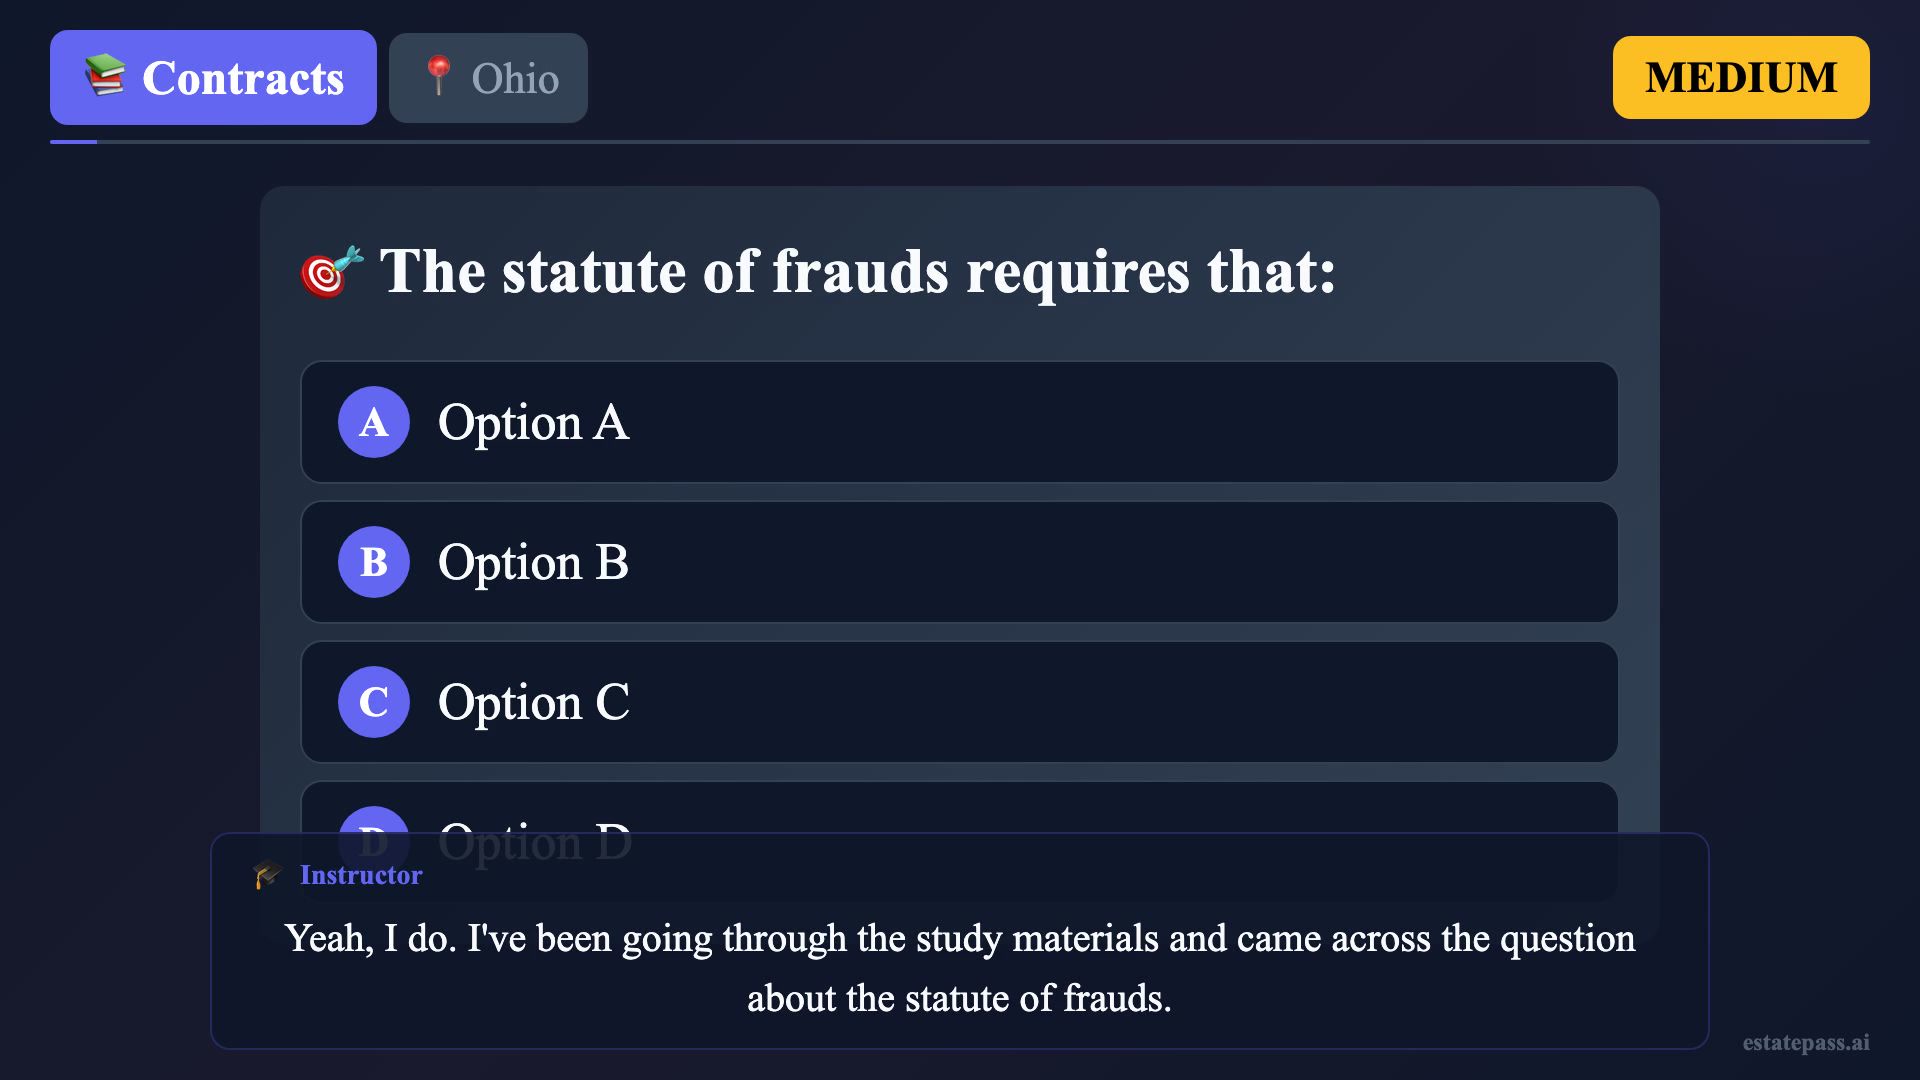
Task: Click the instructor caption text
Action: coord(960,967)
